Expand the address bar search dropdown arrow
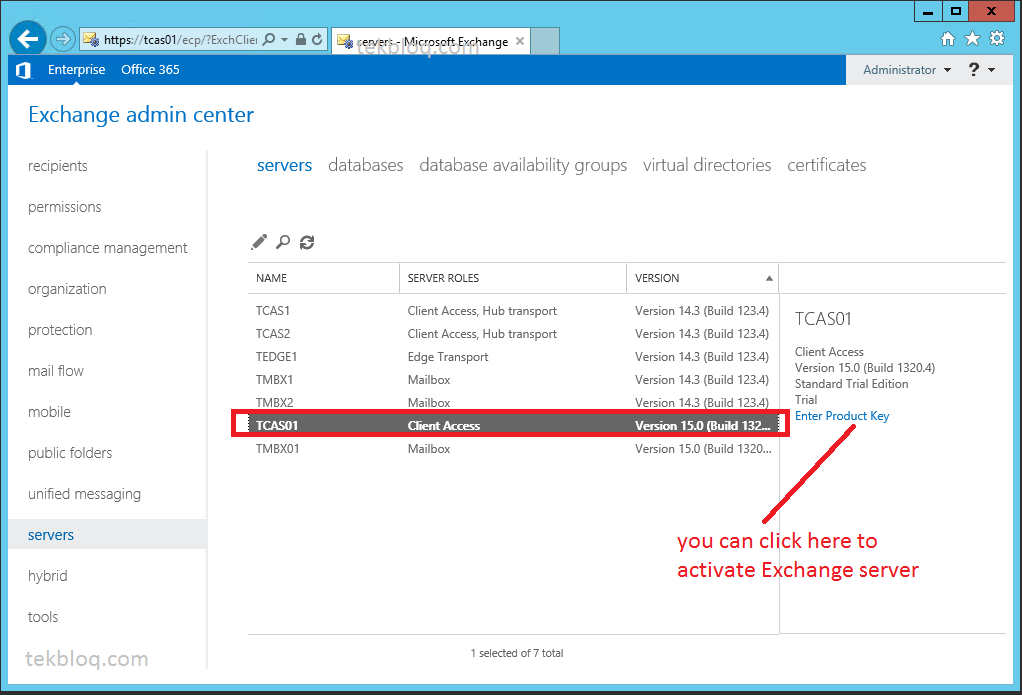The image size is (1022, 695). [x=284, y=40]
